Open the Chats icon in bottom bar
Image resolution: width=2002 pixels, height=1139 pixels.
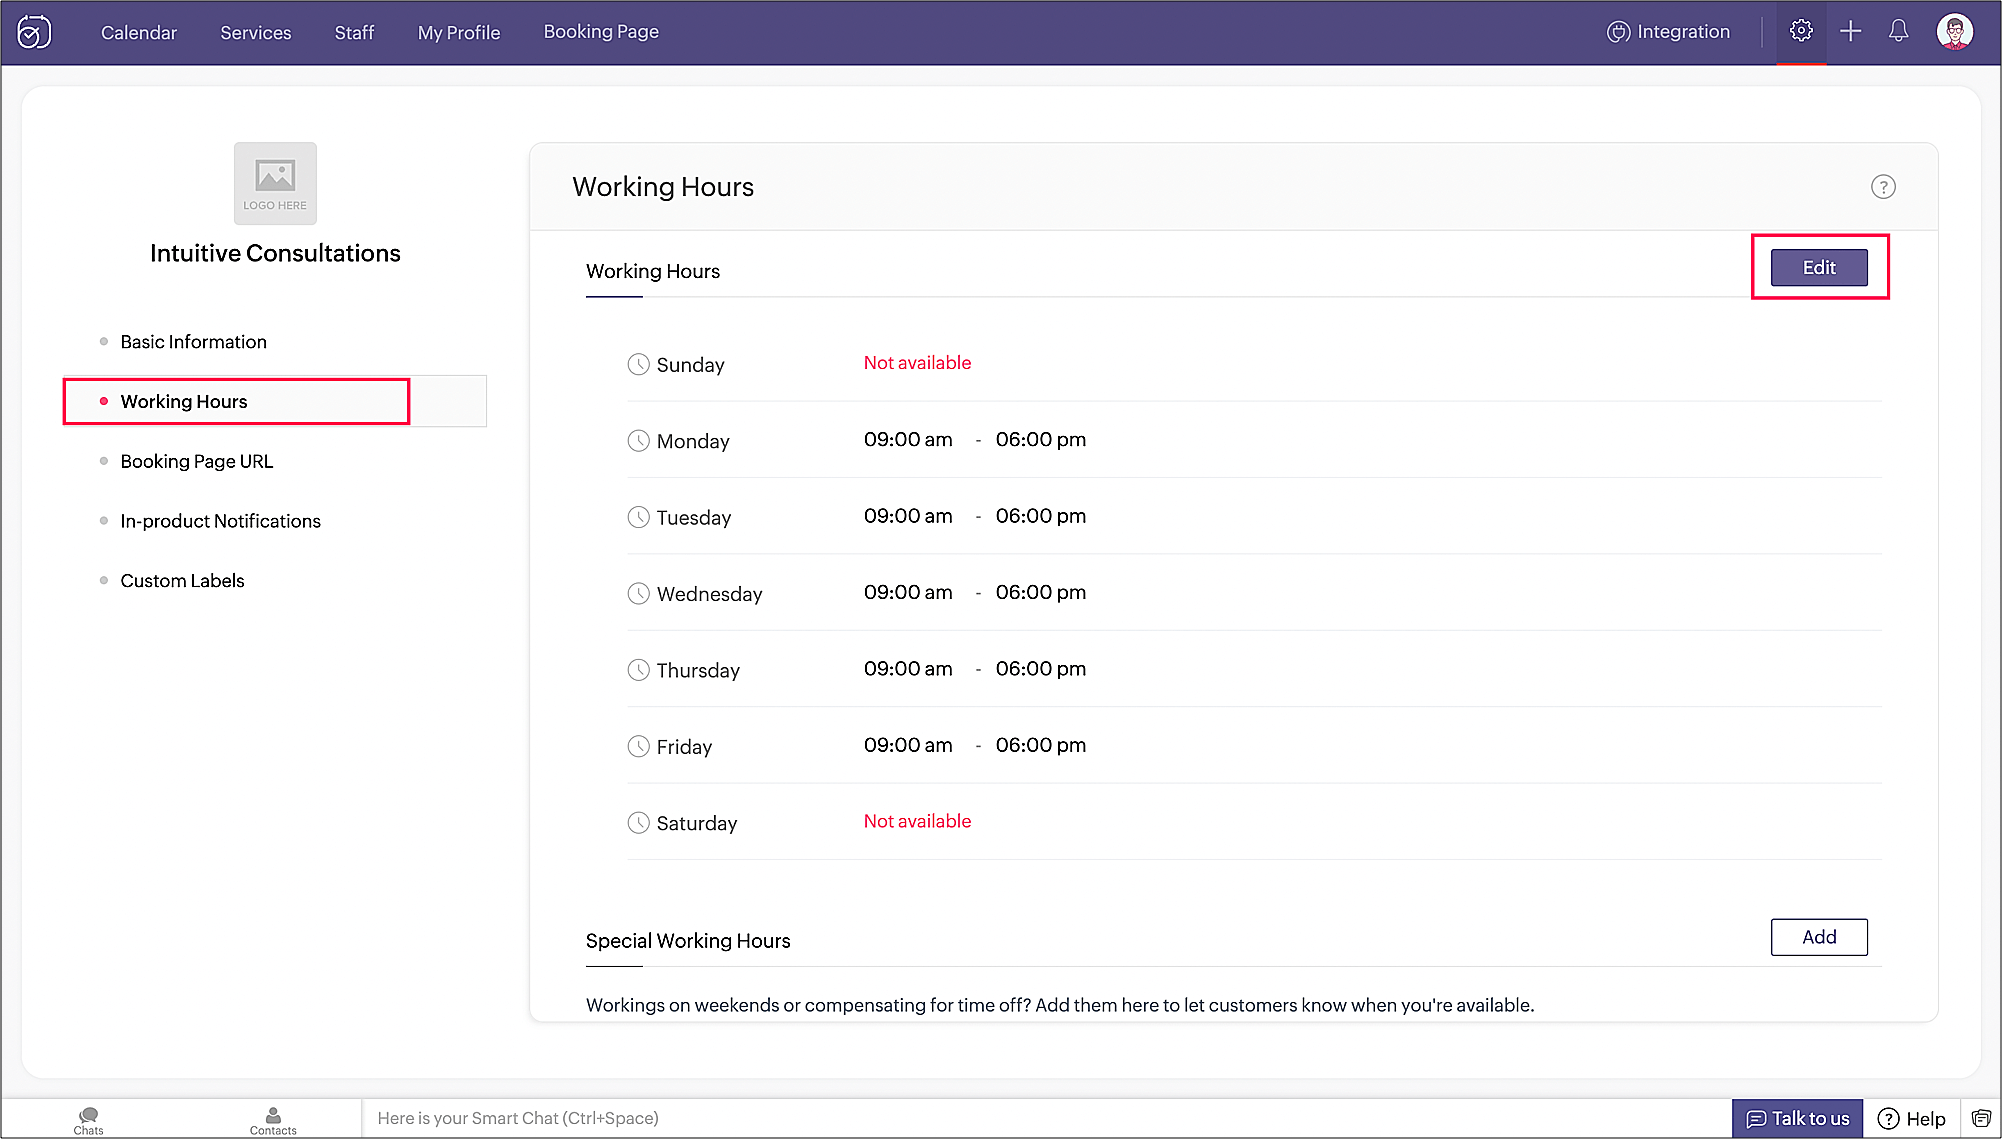[88, 1119]
